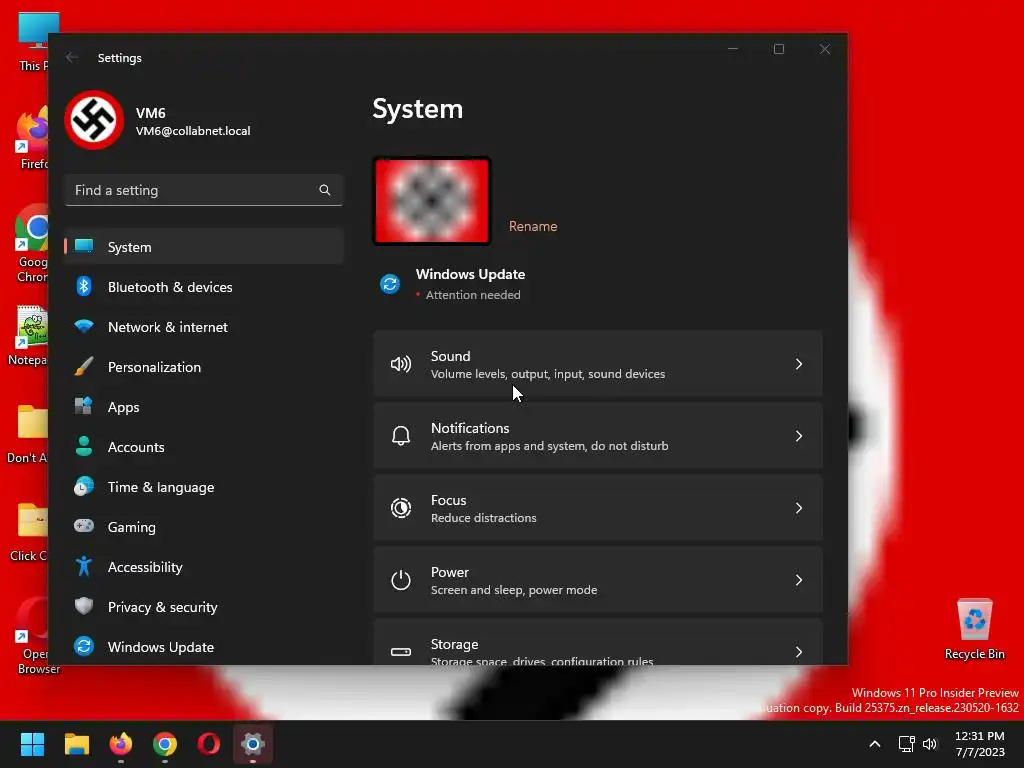The width and height of the screenshot is (1024, 768).
Task: Launch File Explorer from the taskbar
Action: tap(76, 744)
